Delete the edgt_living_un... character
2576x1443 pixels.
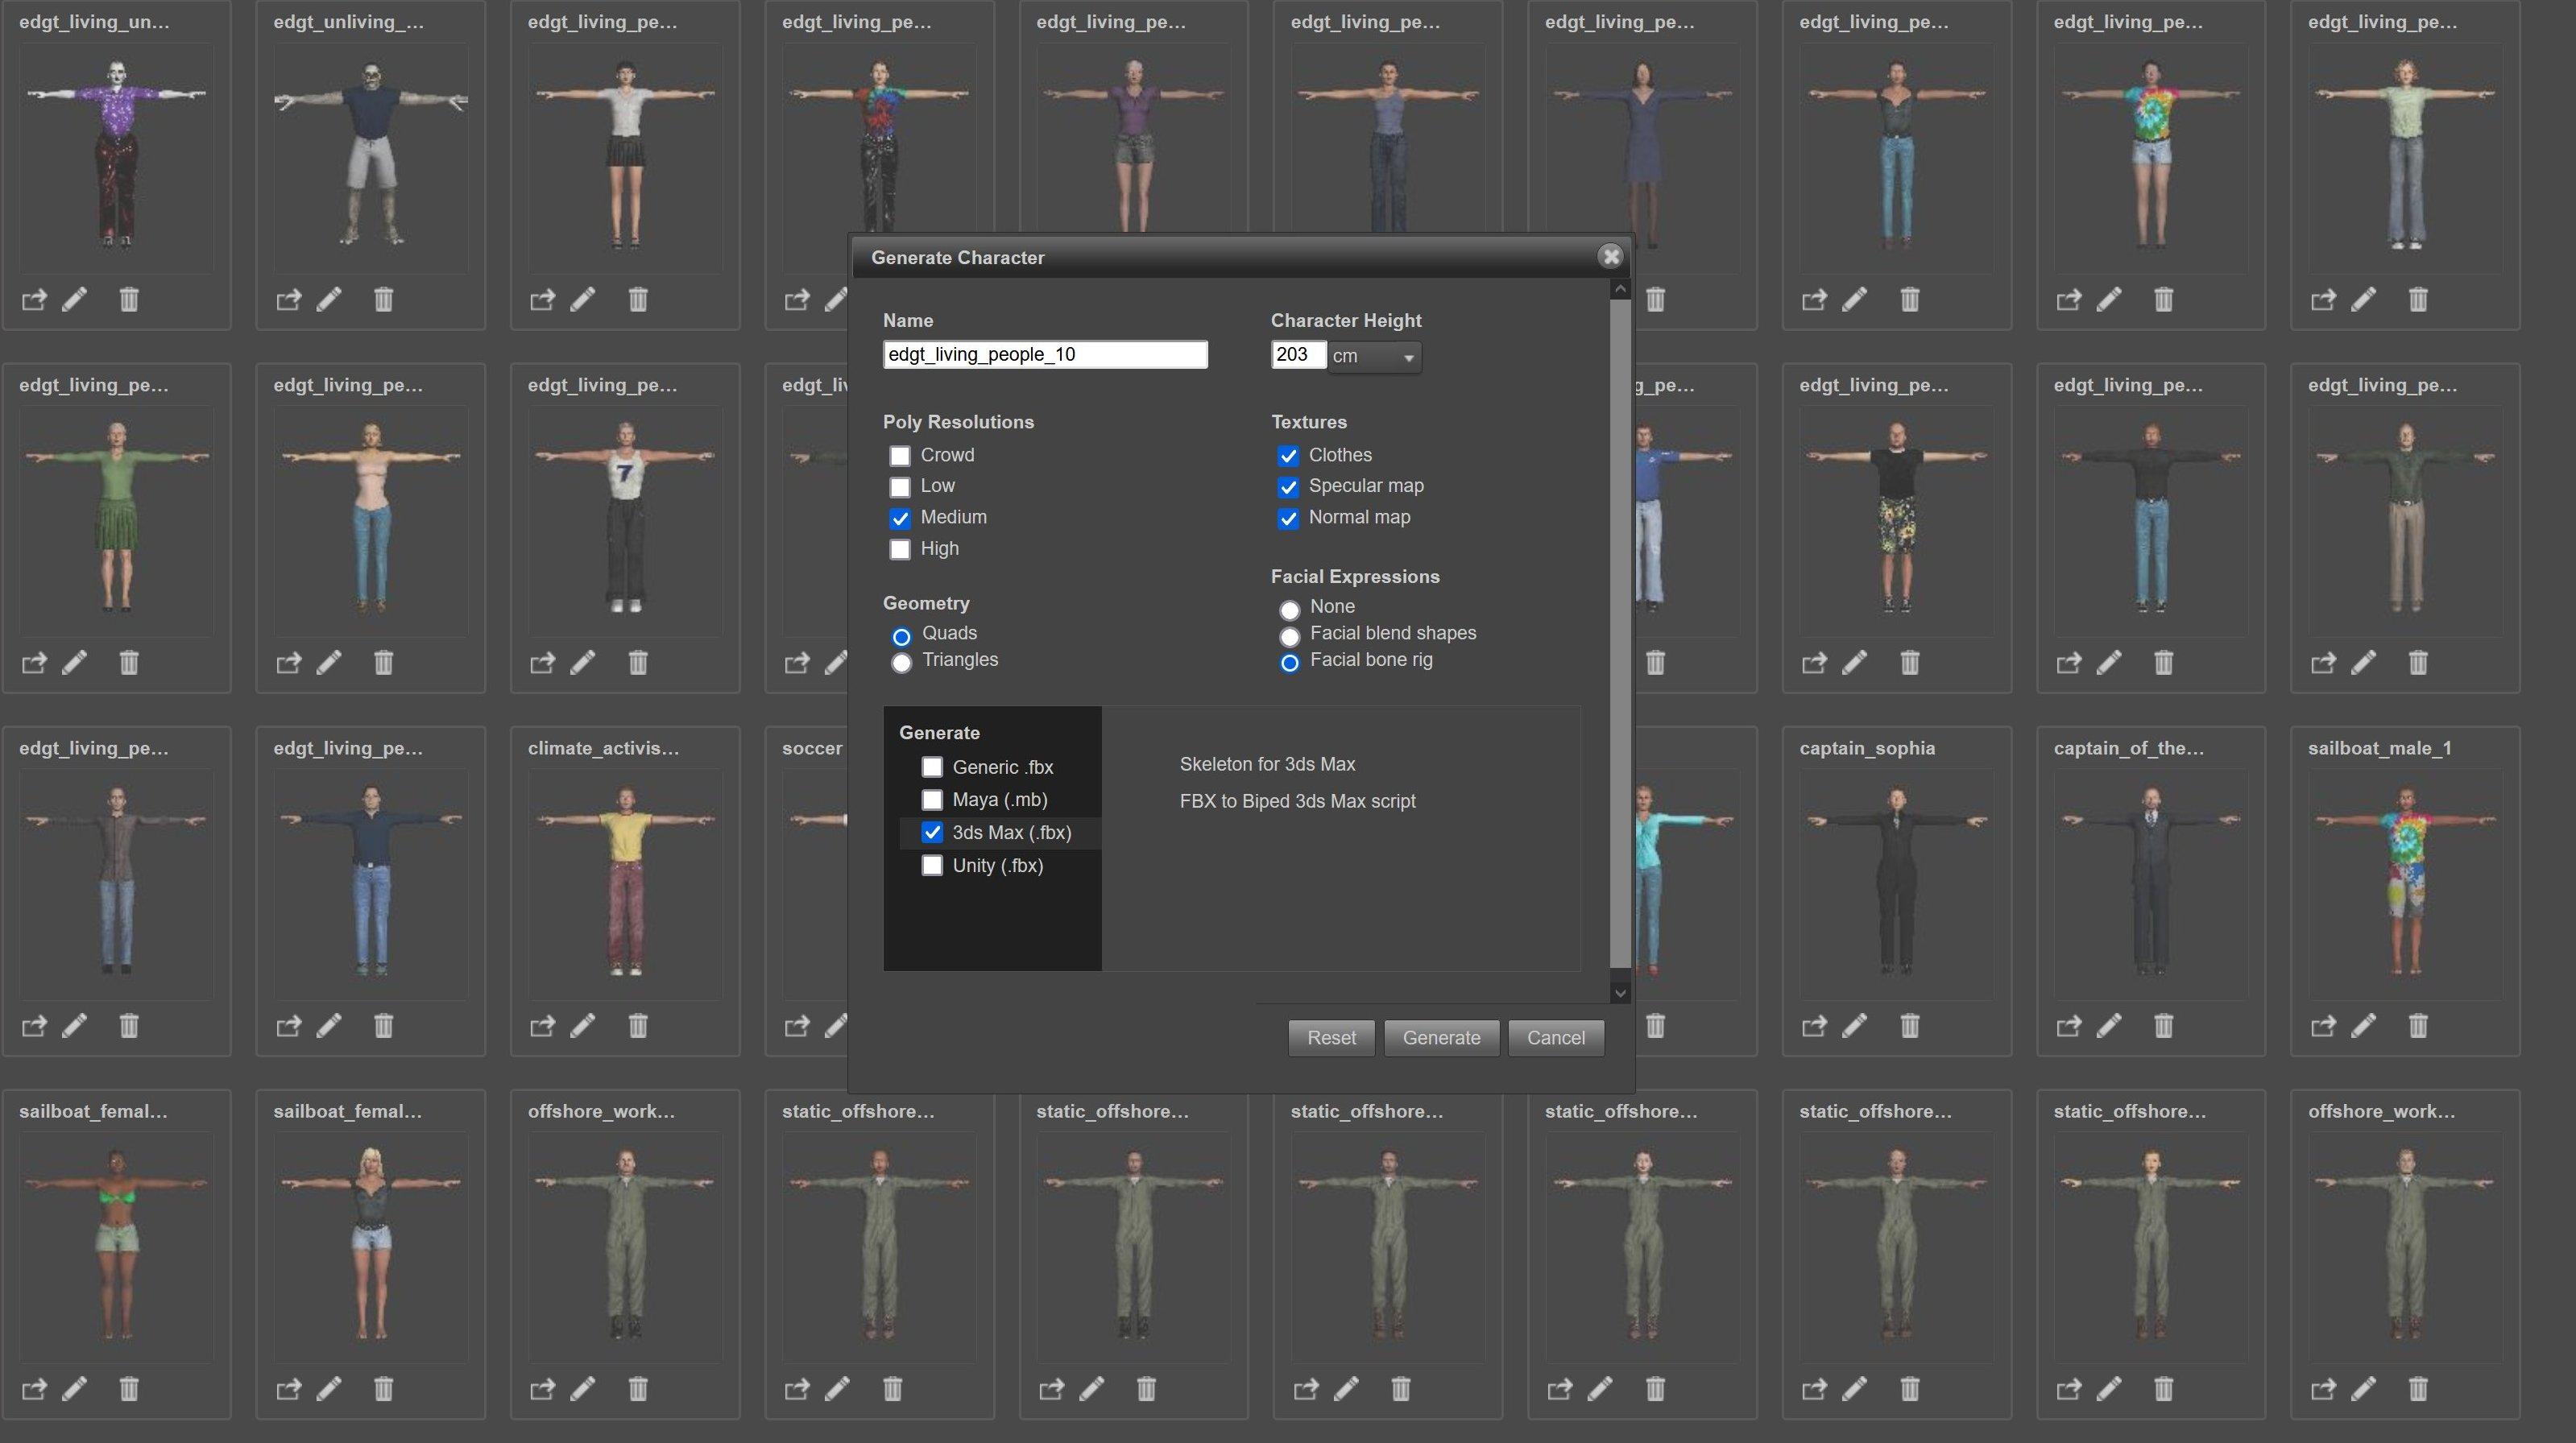(x=129, y=299)
